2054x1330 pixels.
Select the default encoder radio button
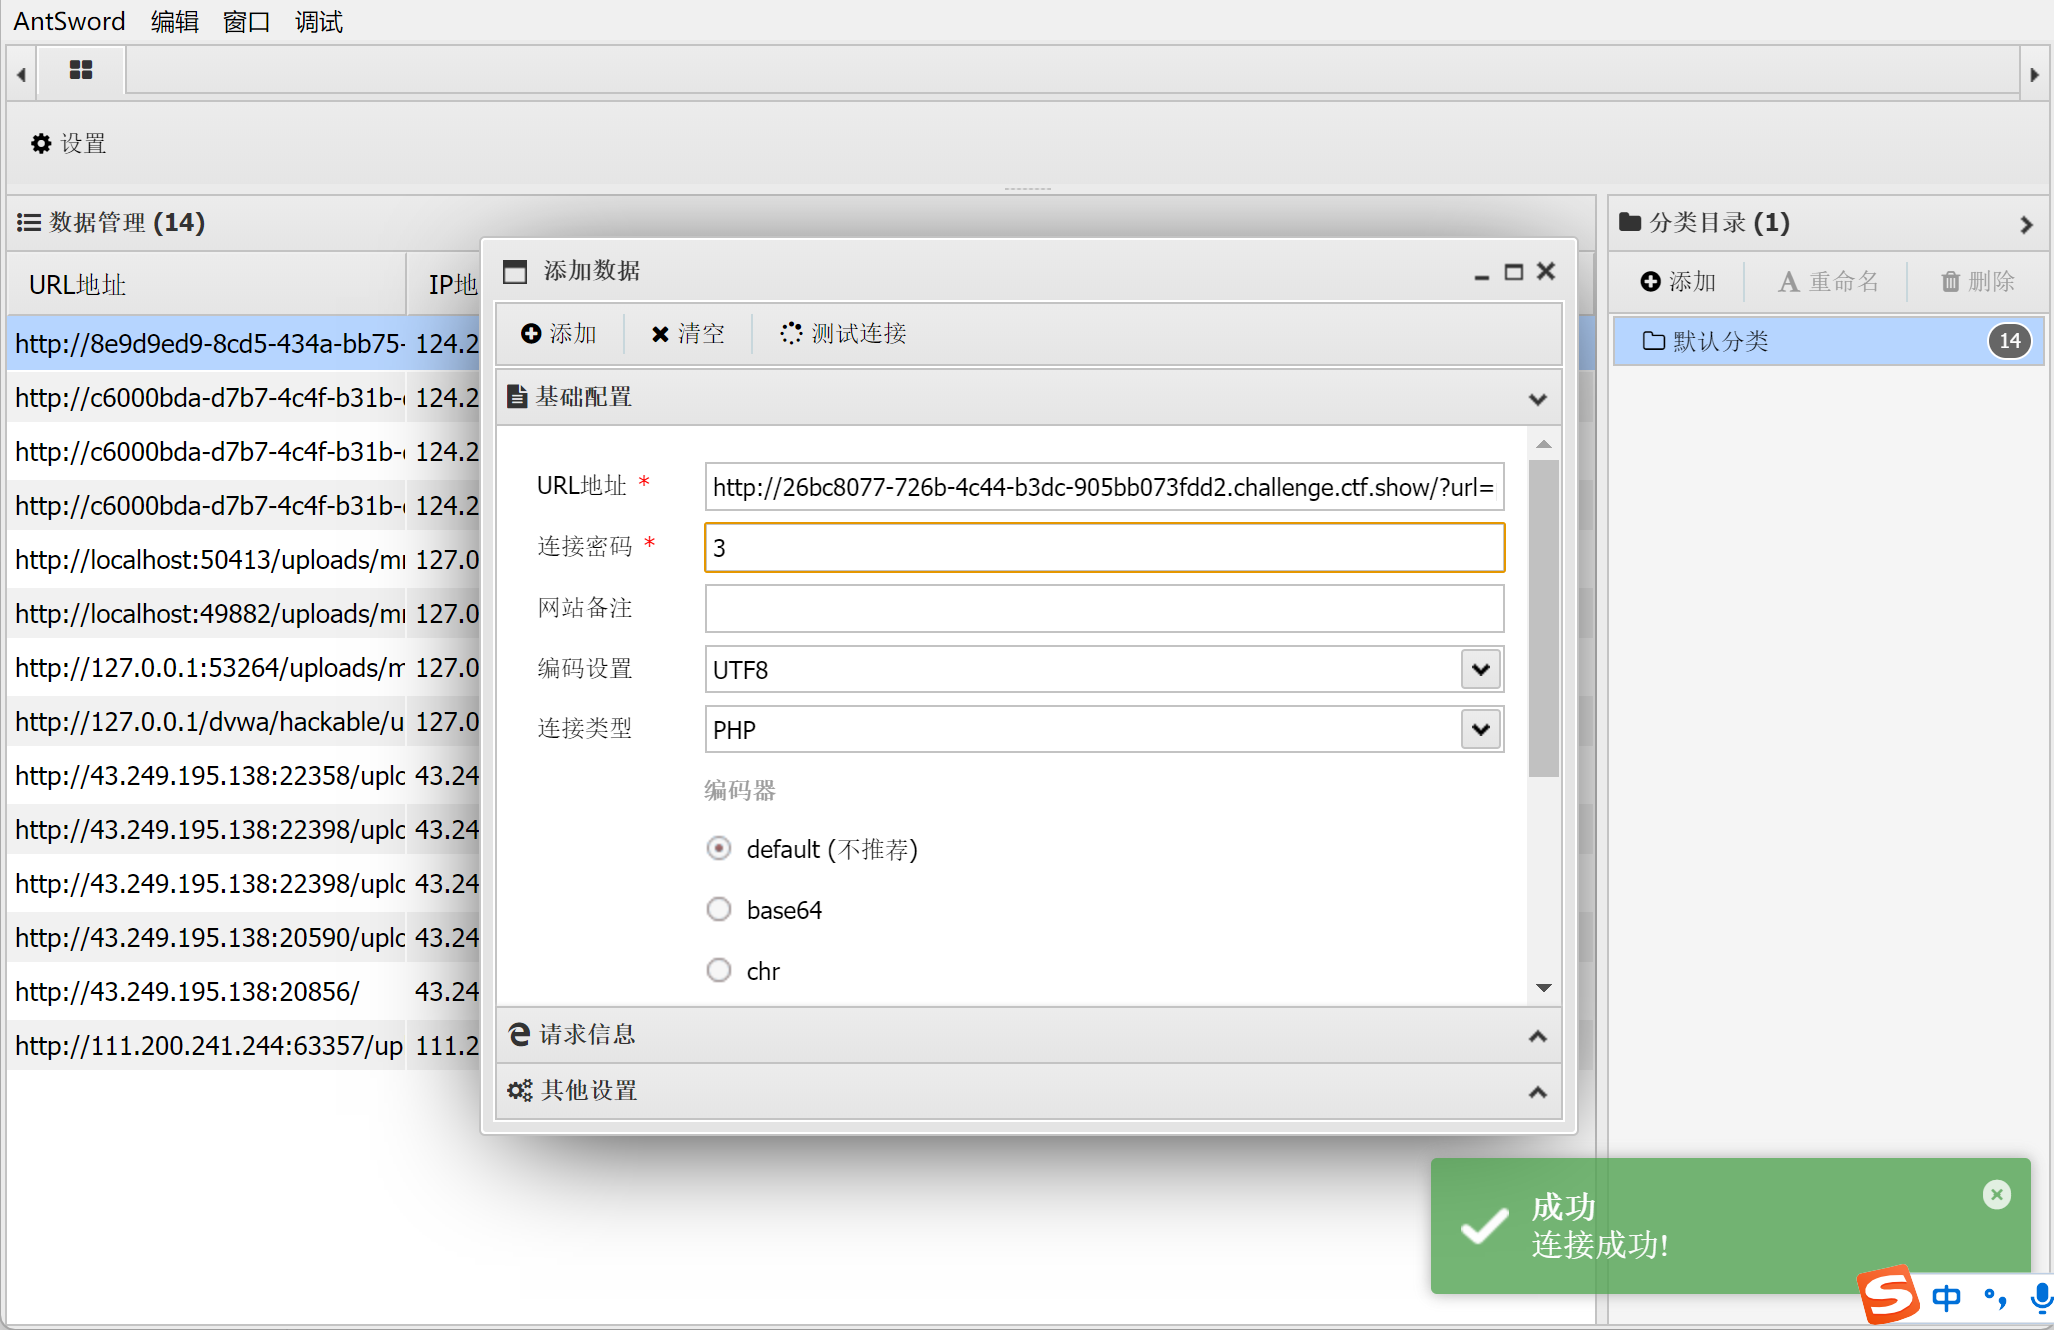coord(719,849)
